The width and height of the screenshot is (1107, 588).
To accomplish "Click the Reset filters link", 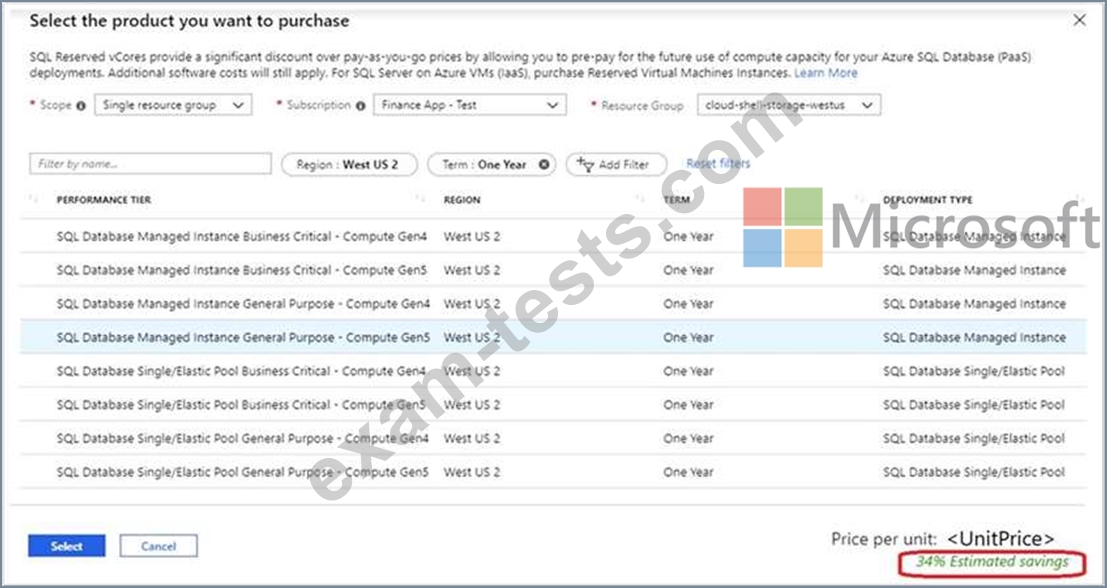I will [718, 163].
